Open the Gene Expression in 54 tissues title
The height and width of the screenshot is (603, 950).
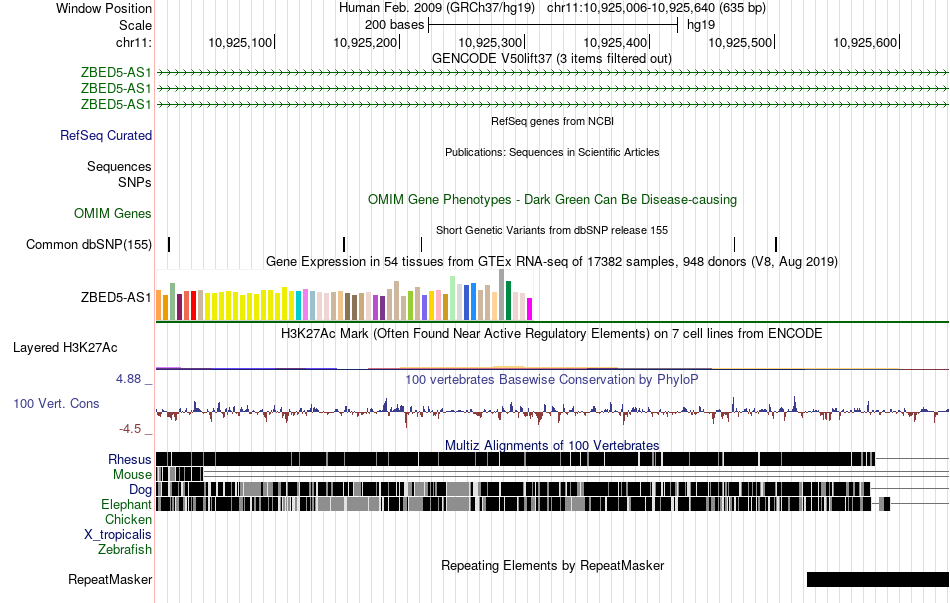(x=552, y=262)
